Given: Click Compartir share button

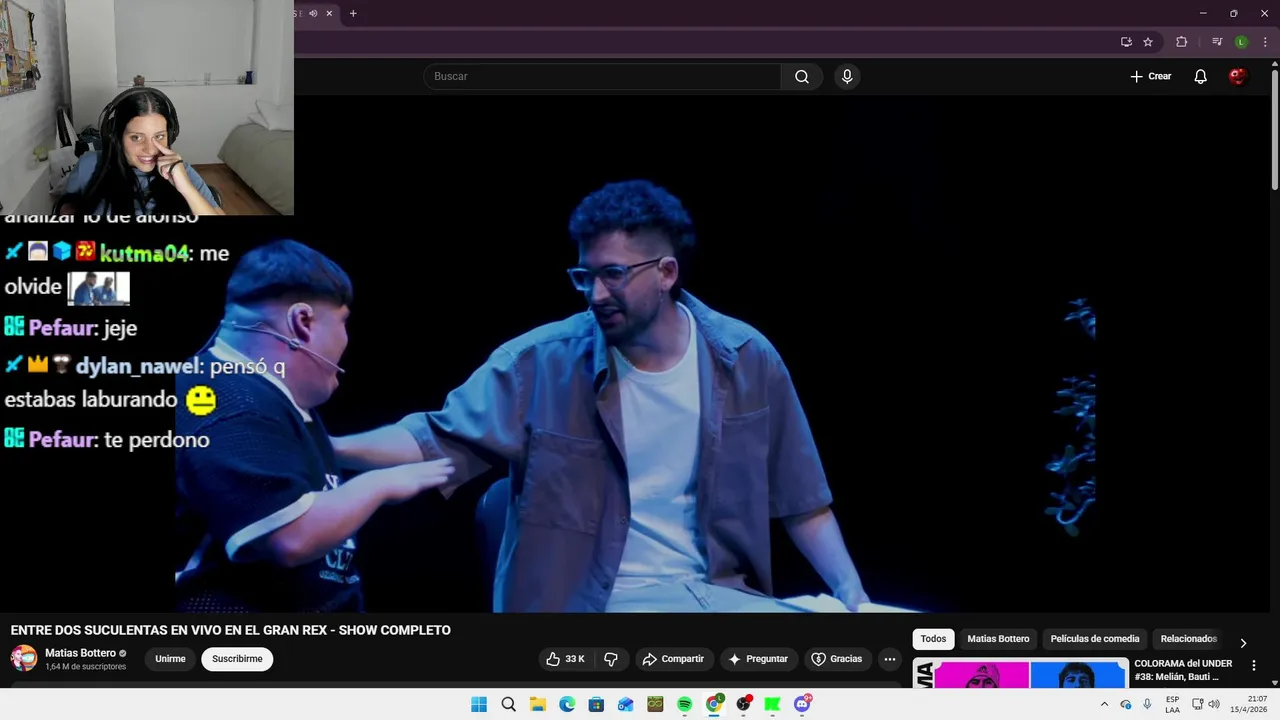Looking at the screenshot, I should coord(673,659).
